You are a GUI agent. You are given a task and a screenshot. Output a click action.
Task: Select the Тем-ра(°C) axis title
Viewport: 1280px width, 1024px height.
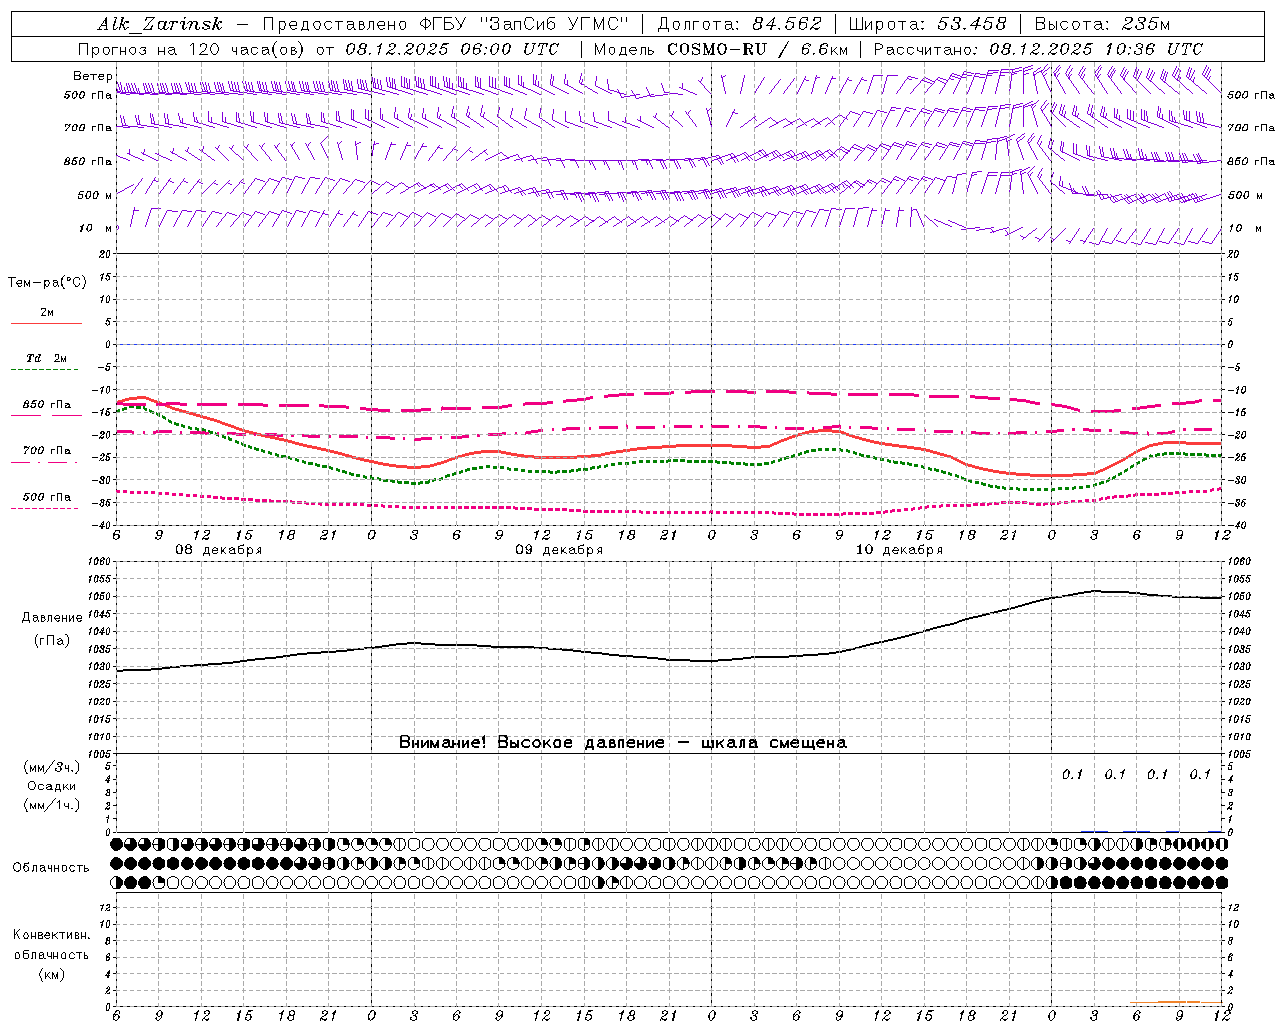pos(47,283)
